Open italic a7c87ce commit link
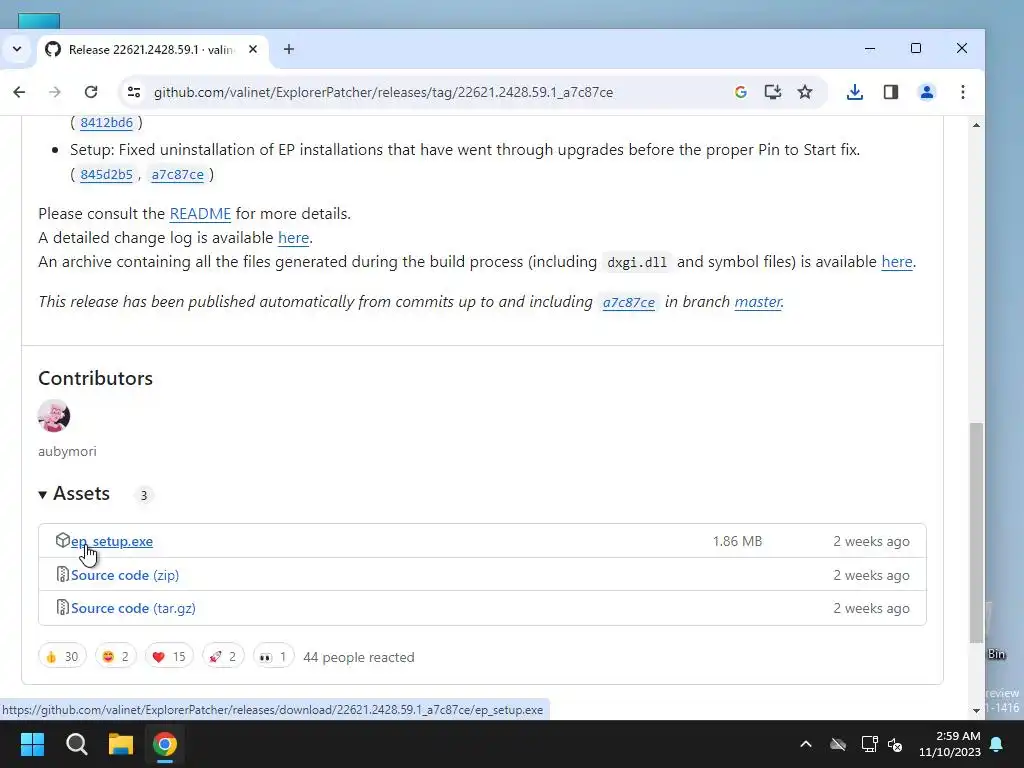 (628, 302)
